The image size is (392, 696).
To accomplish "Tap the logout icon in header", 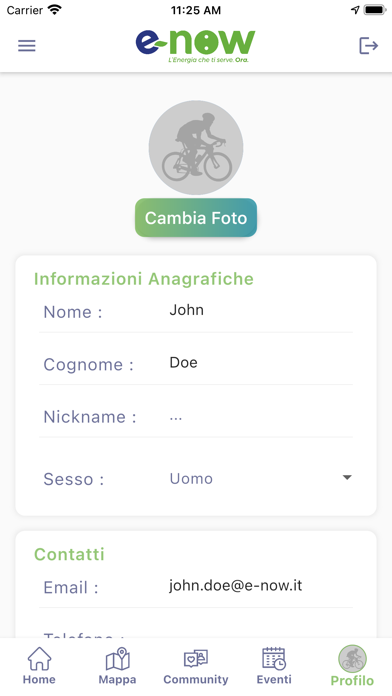I will 368,46.
